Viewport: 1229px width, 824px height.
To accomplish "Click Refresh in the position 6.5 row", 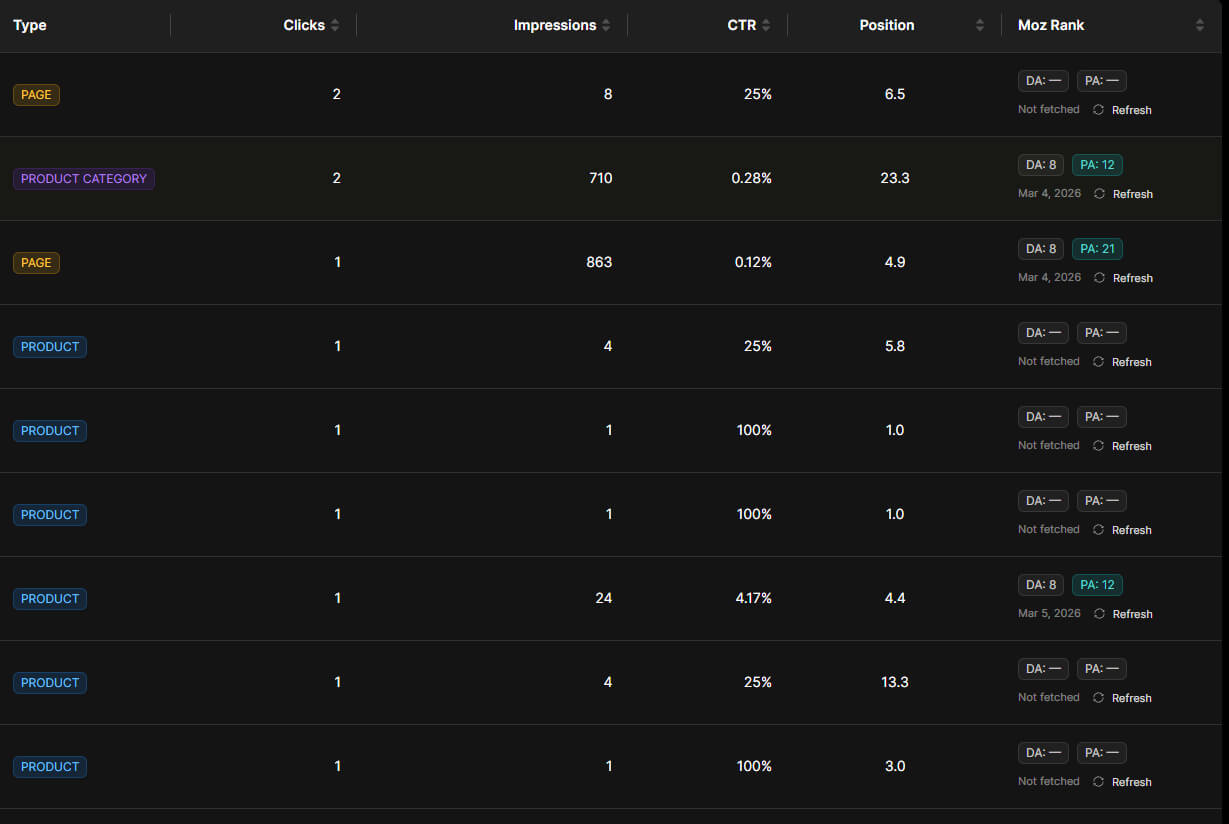I will [x=1131, y=110].
